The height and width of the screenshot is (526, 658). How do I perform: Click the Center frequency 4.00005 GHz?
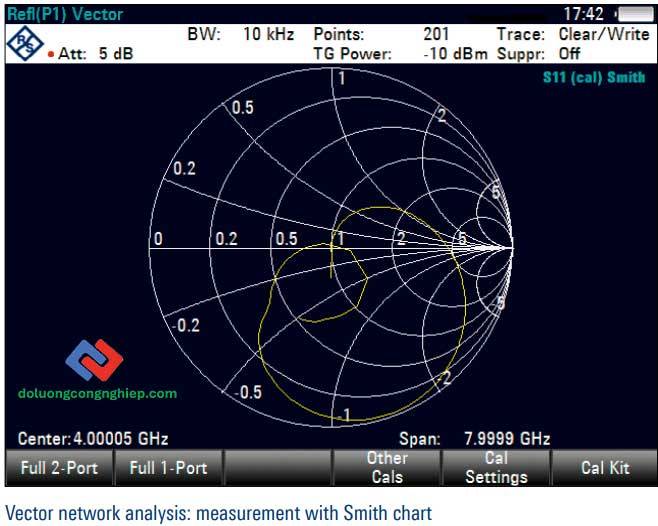[121, 439]
